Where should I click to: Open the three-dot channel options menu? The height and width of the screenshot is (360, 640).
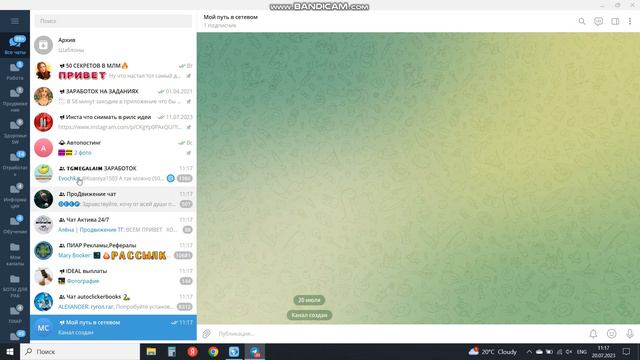point(630,21)
